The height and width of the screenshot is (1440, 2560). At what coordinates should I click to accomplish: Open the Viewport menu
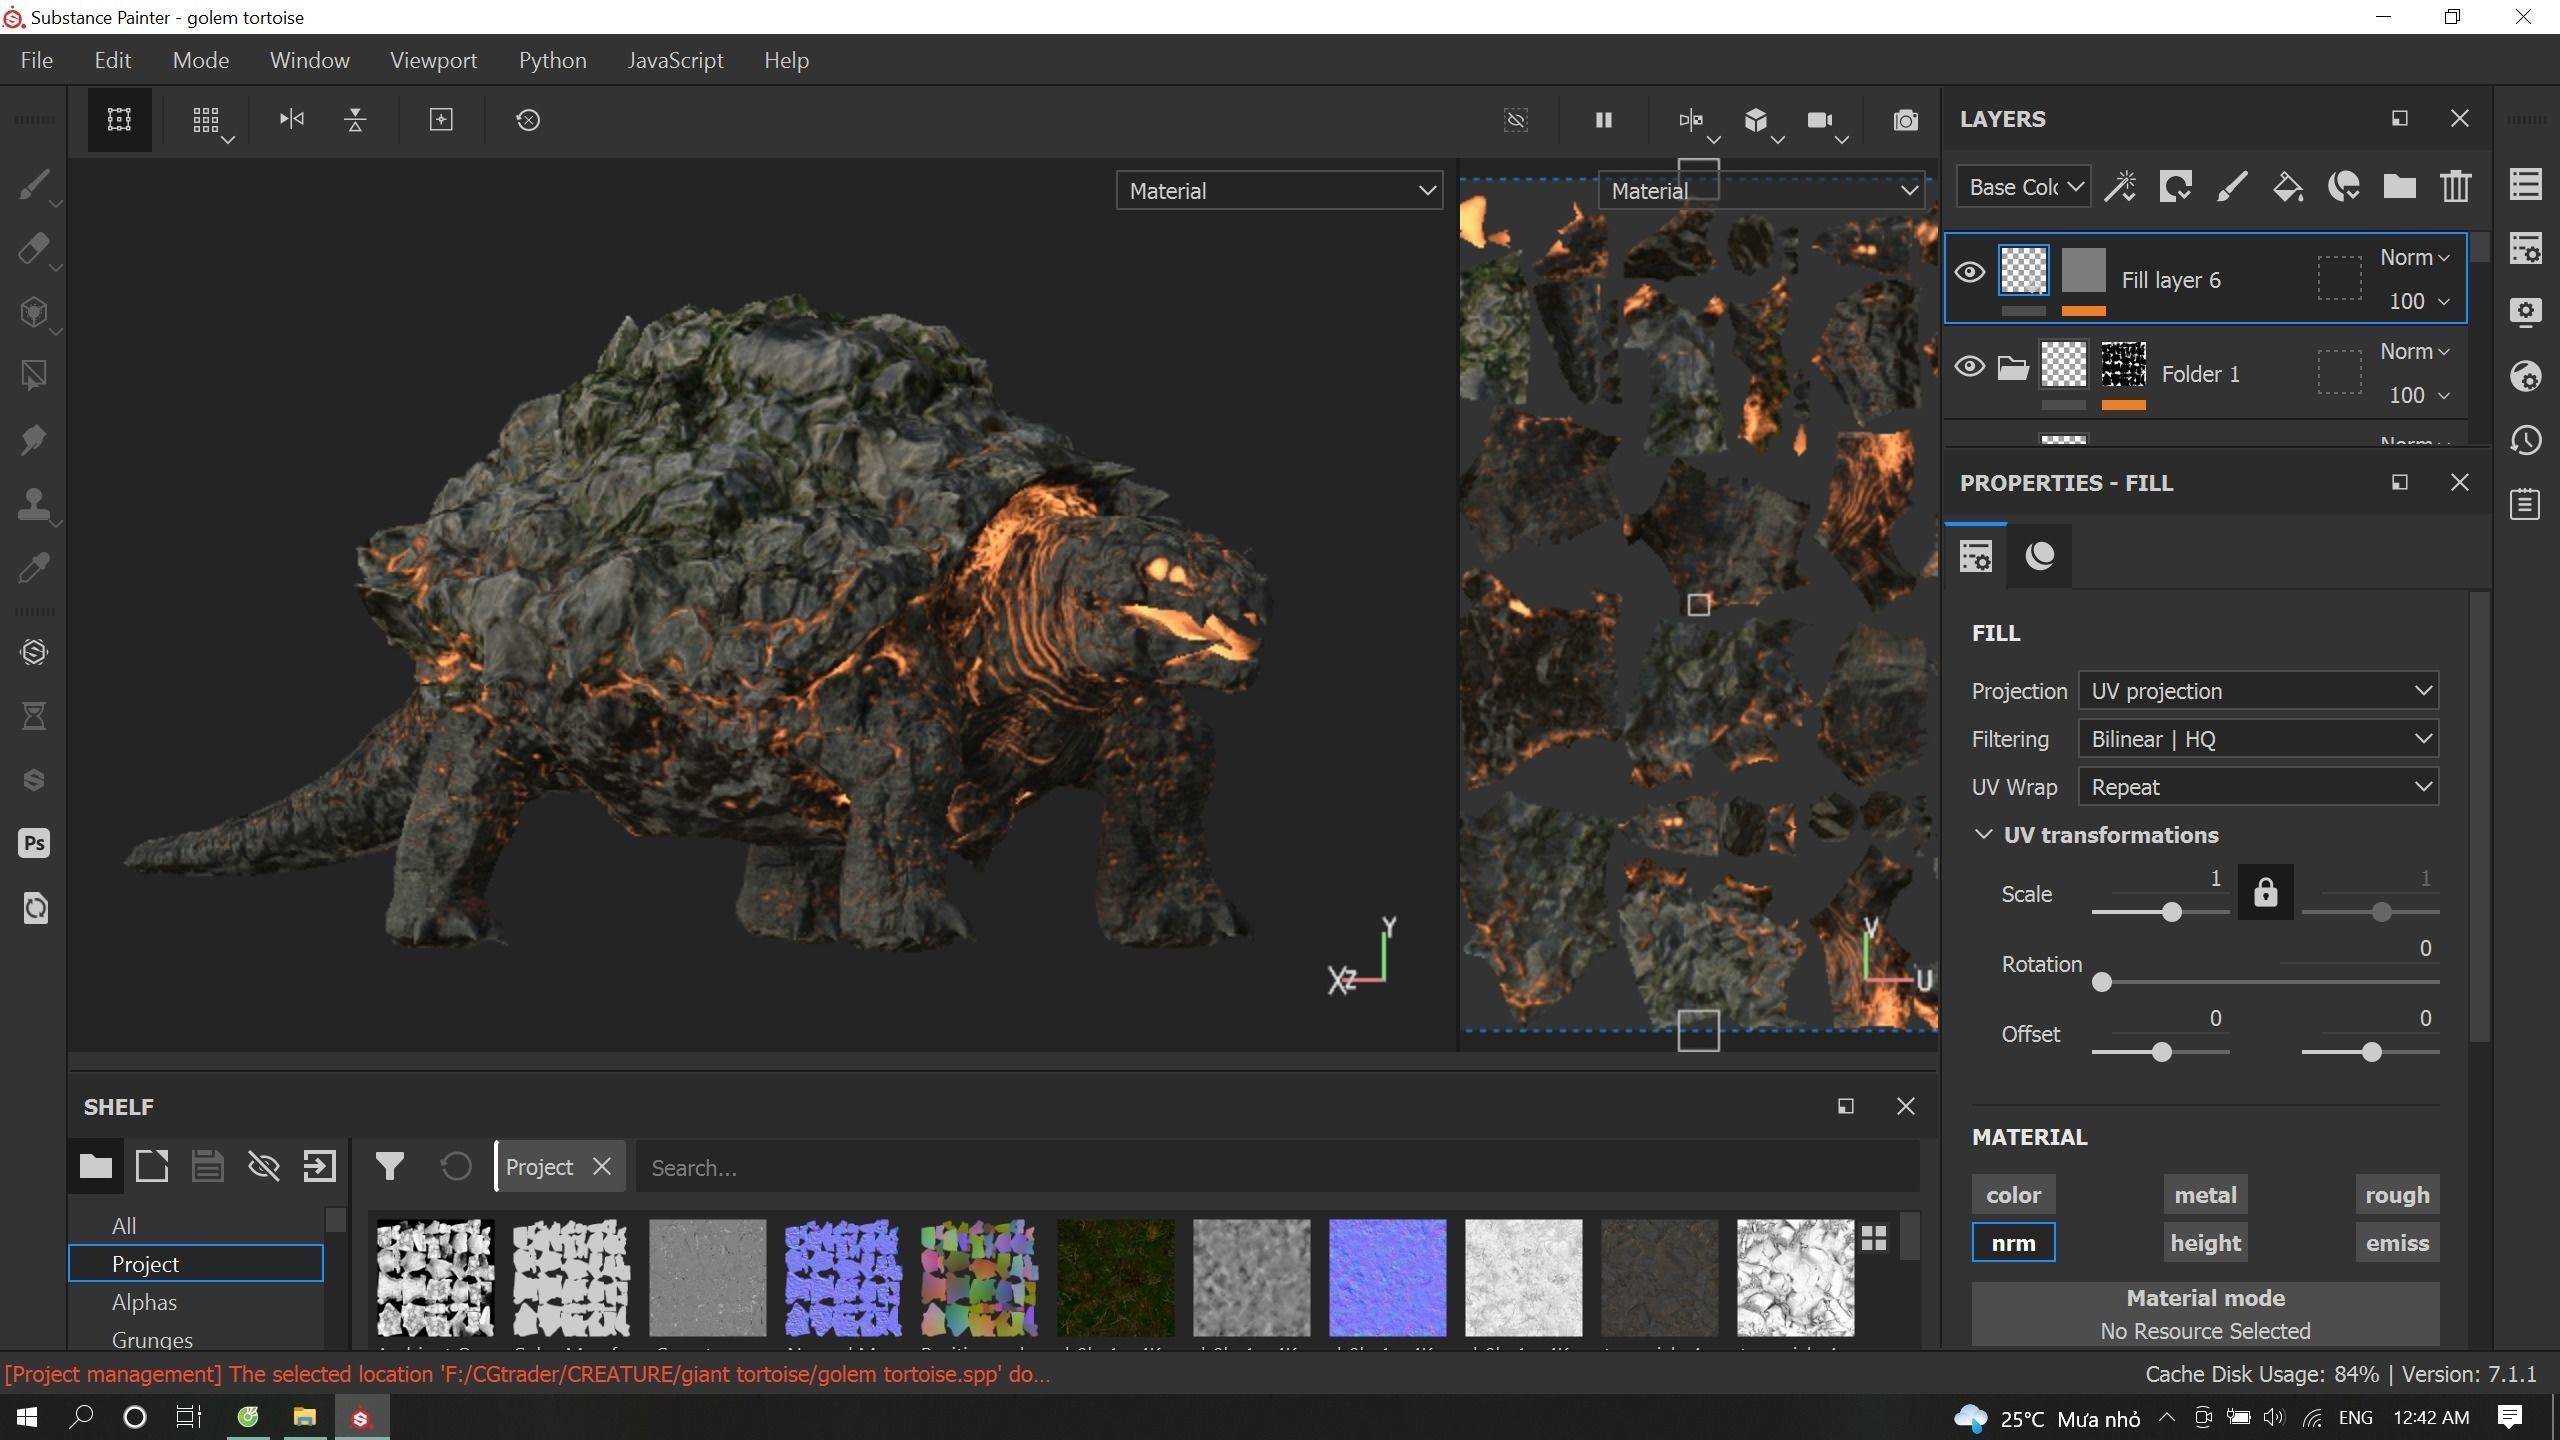(433, 60)
